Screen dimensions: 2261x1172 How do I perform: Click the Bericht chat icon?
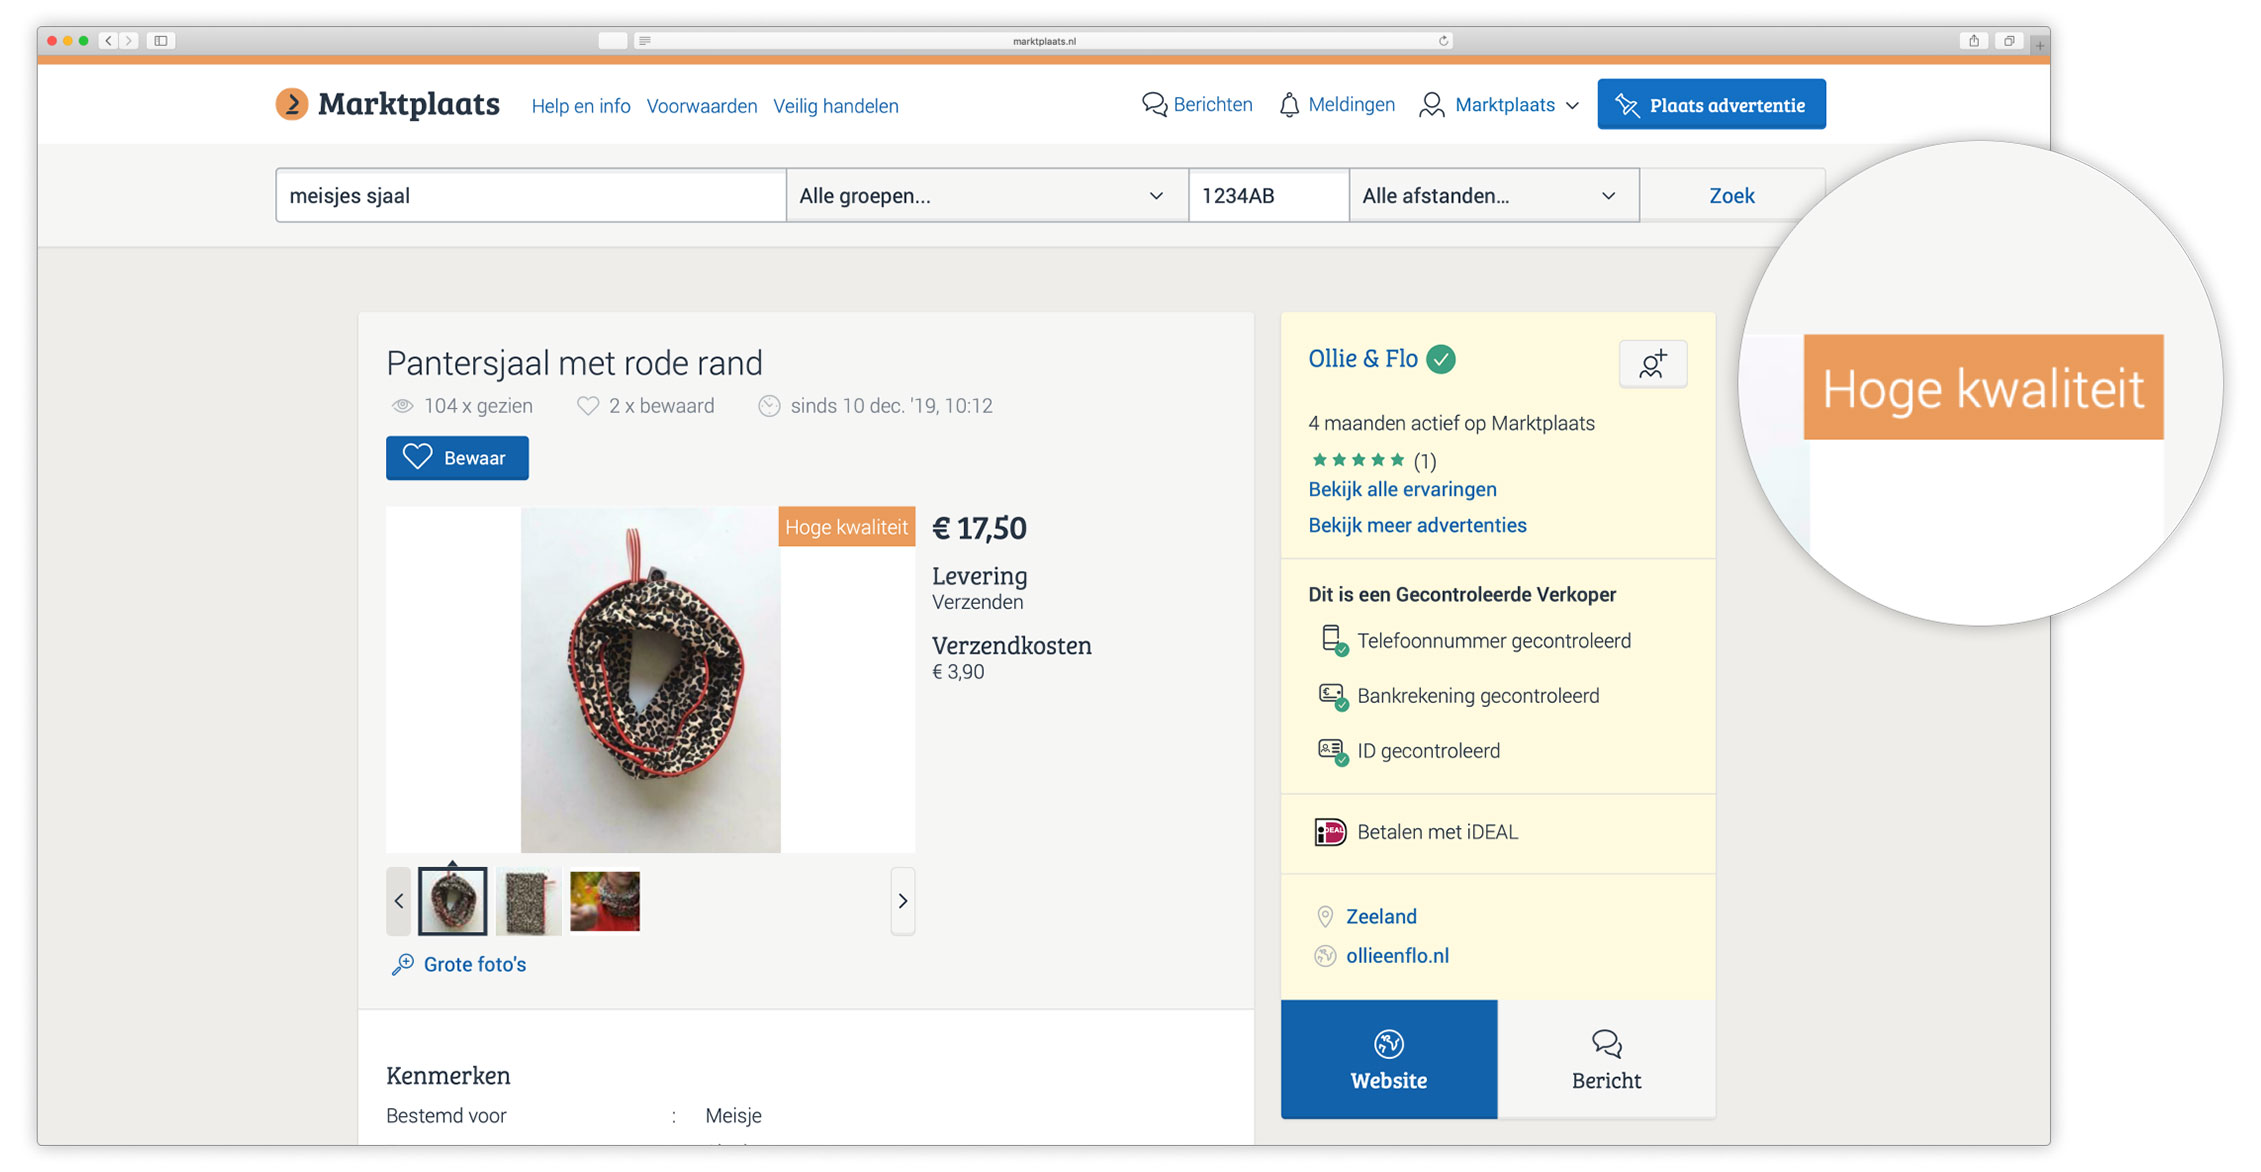pos(1606,1044)
